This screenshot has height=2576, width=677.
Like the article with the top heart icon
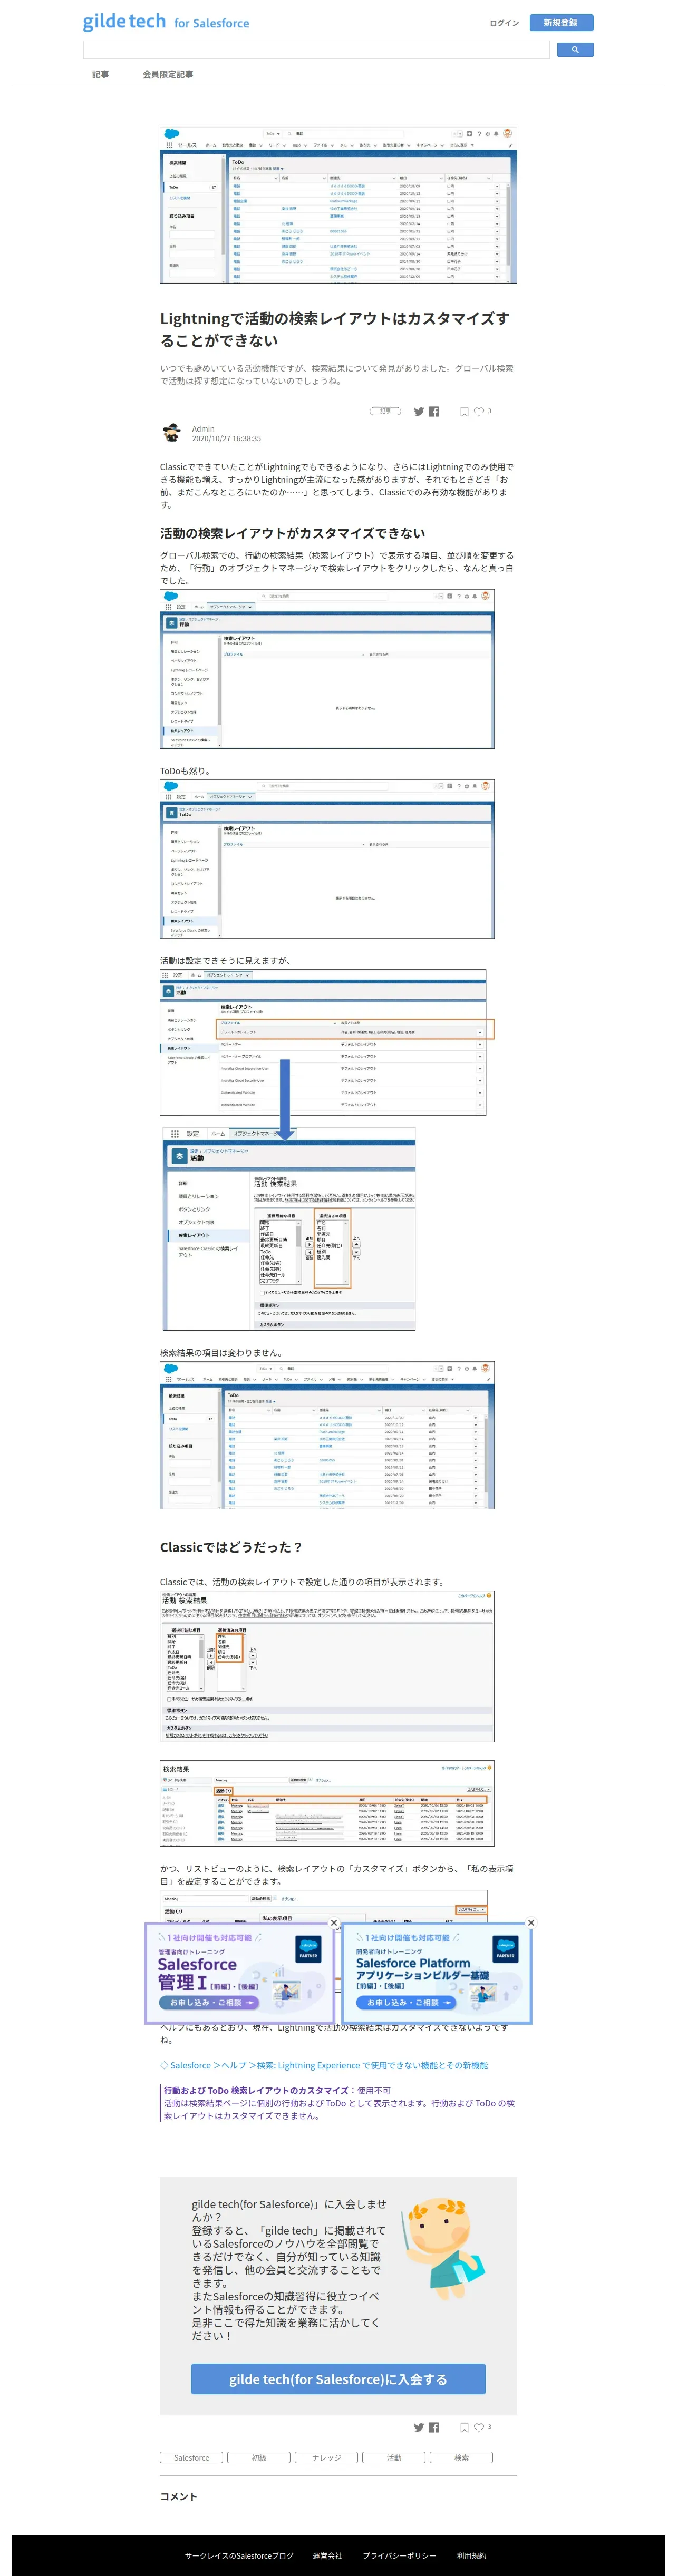point(479,411)
